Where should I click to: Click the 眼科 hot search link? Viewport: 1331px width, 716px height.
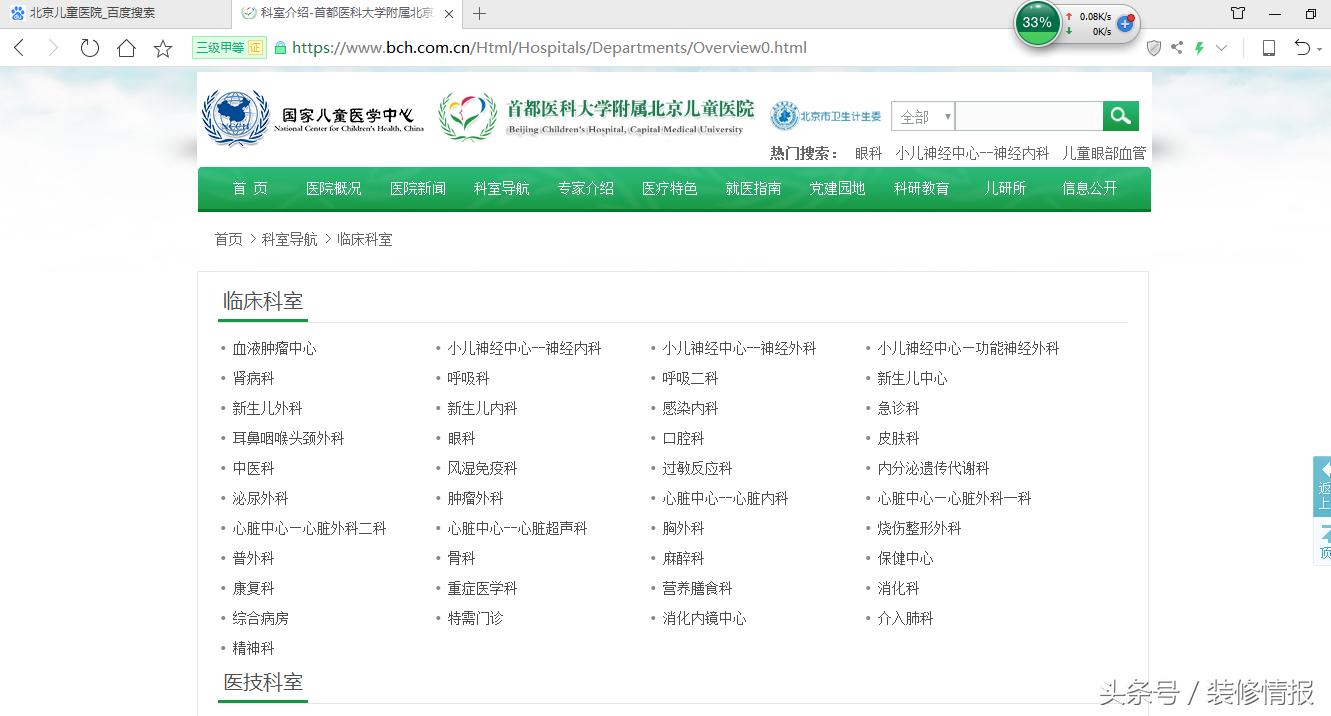[x=866, y=152]
